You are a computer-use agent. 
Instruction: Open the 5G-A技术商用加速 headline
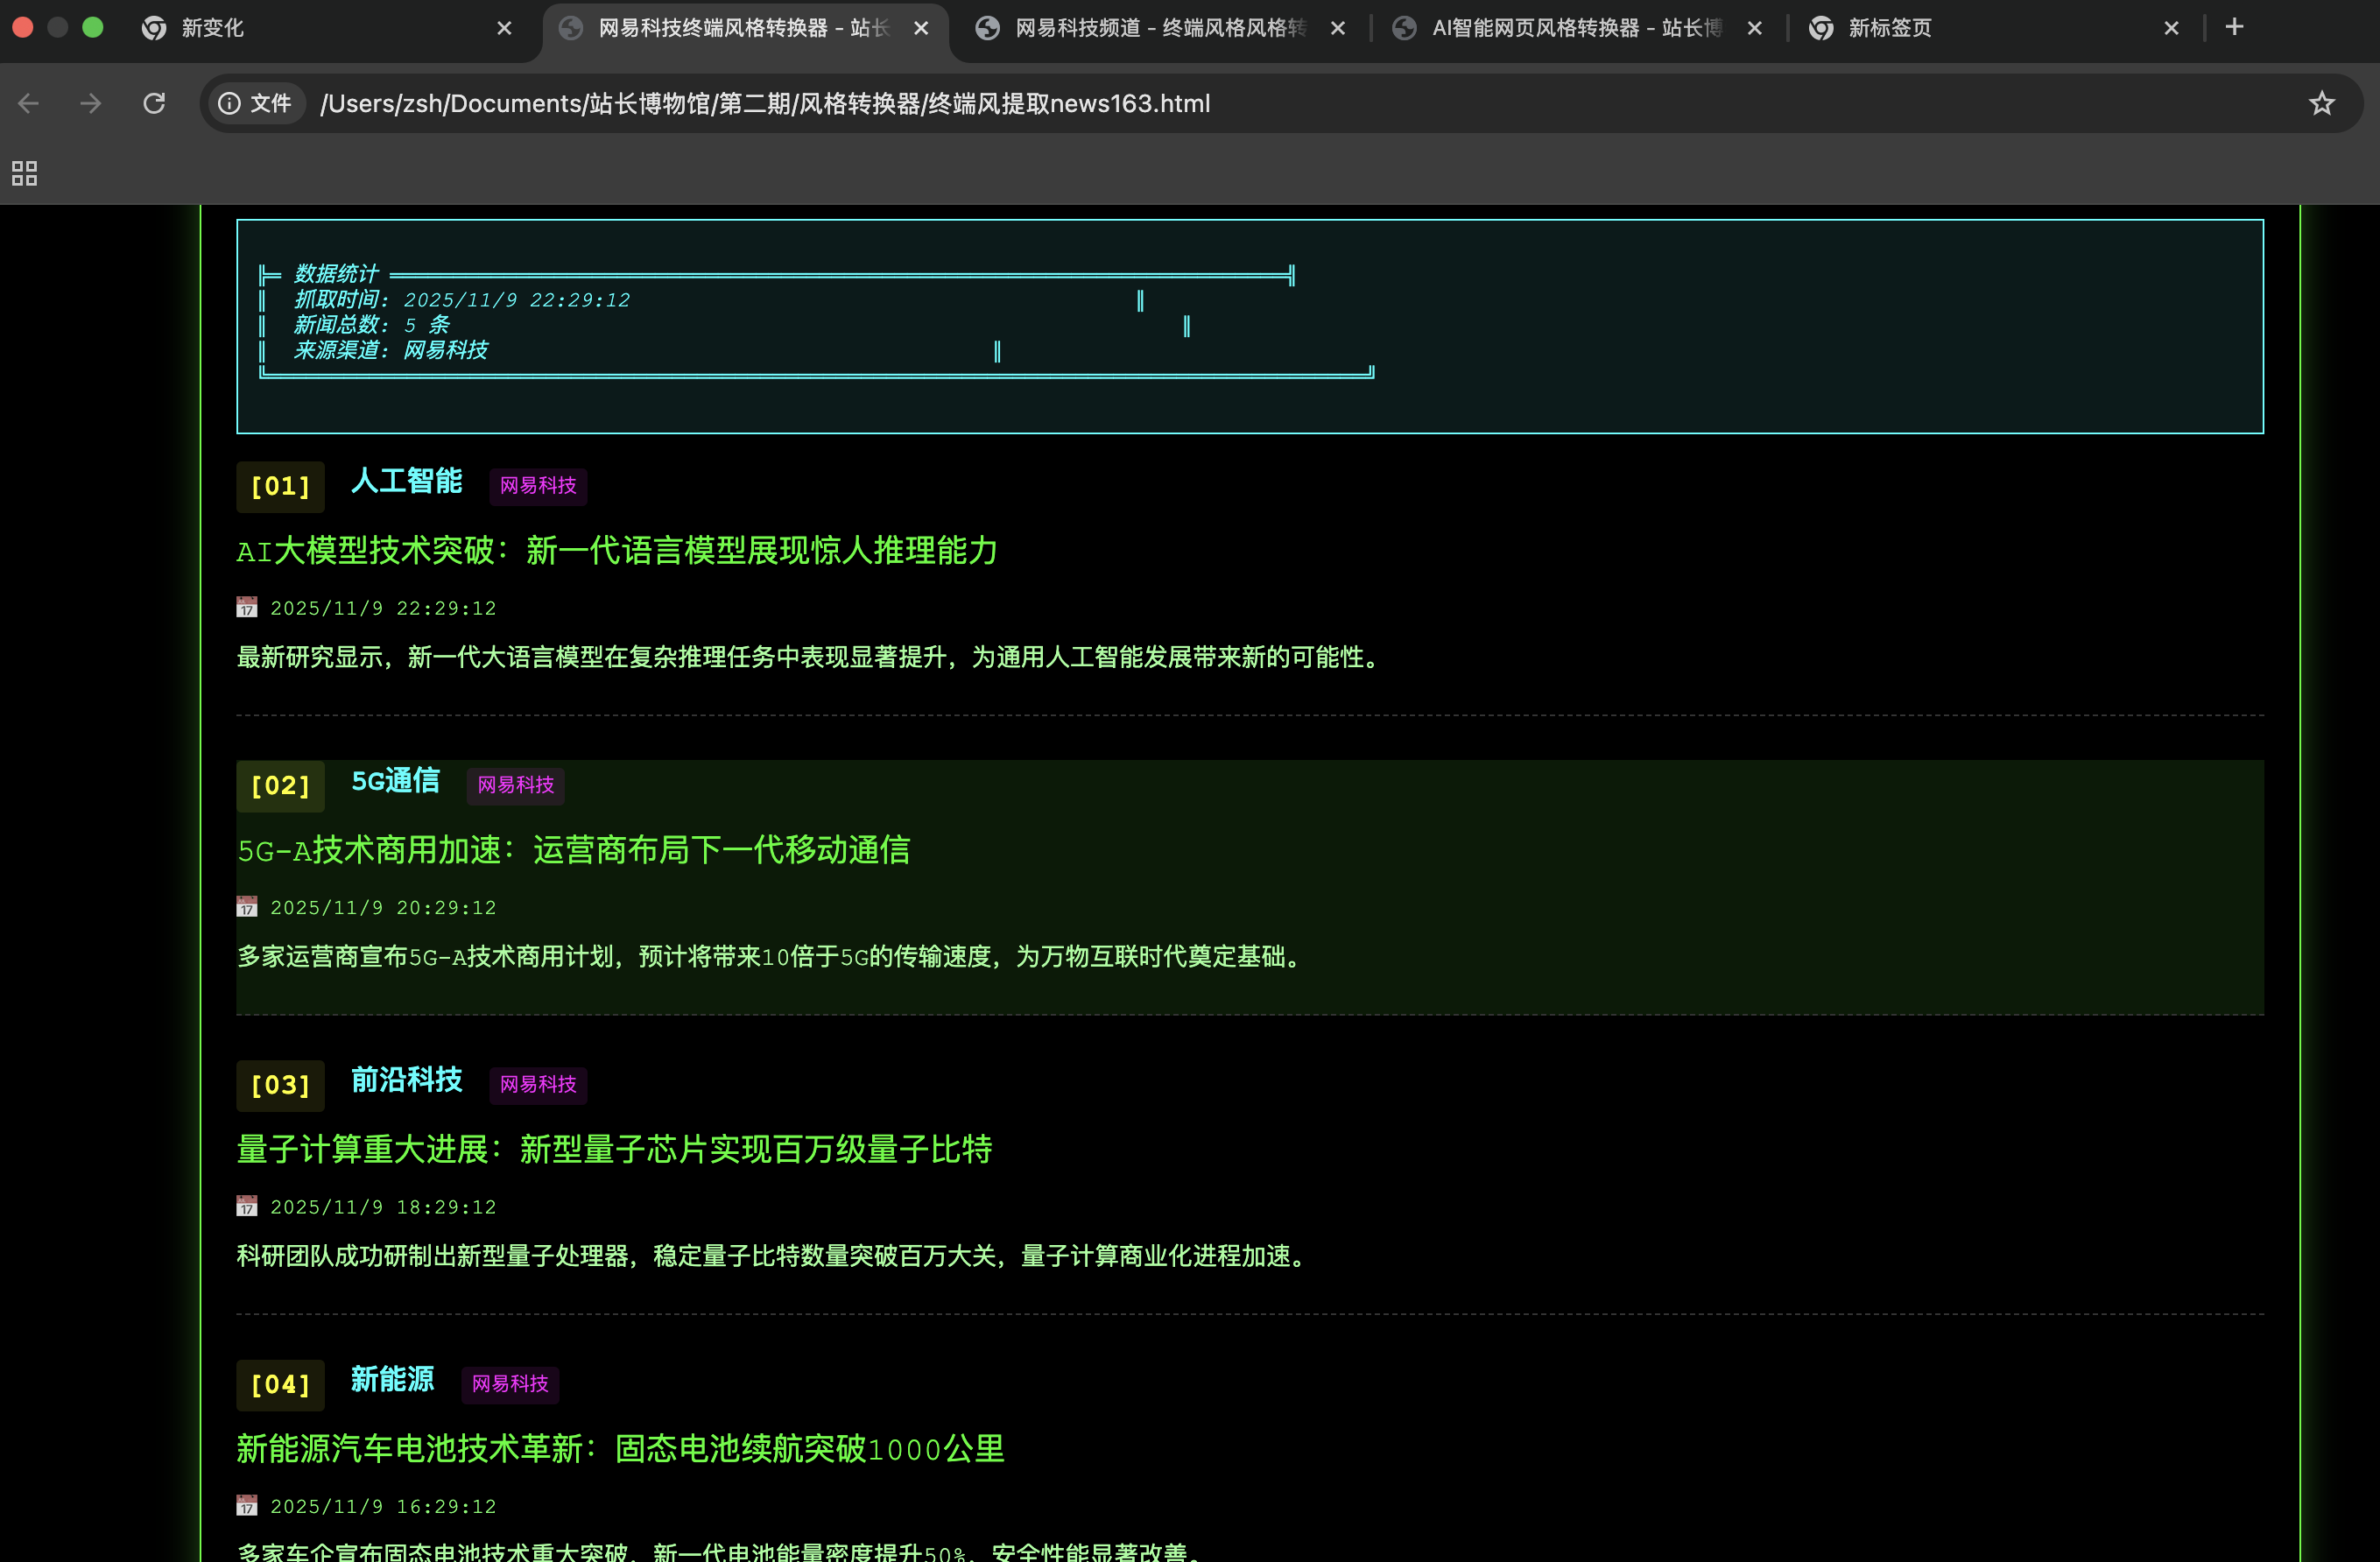[x=573, y=850]
